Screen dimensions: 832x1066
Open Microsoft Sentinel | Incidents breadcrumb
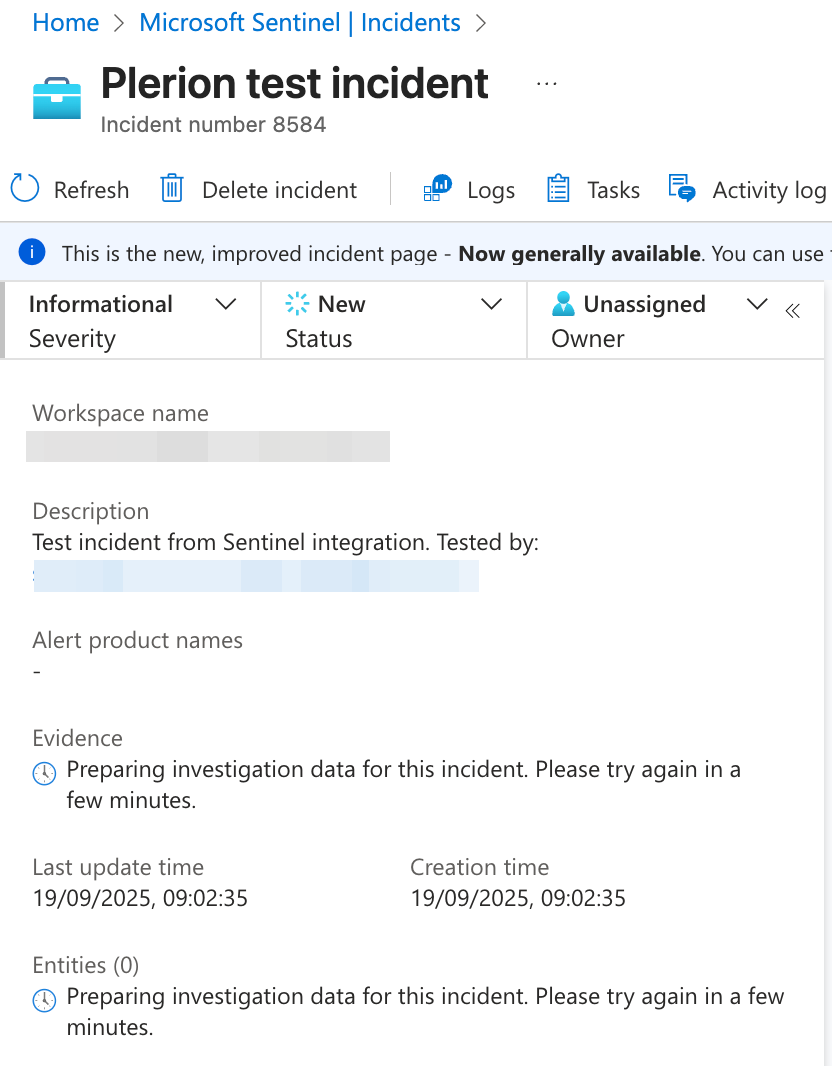click(x=300, y=22)
